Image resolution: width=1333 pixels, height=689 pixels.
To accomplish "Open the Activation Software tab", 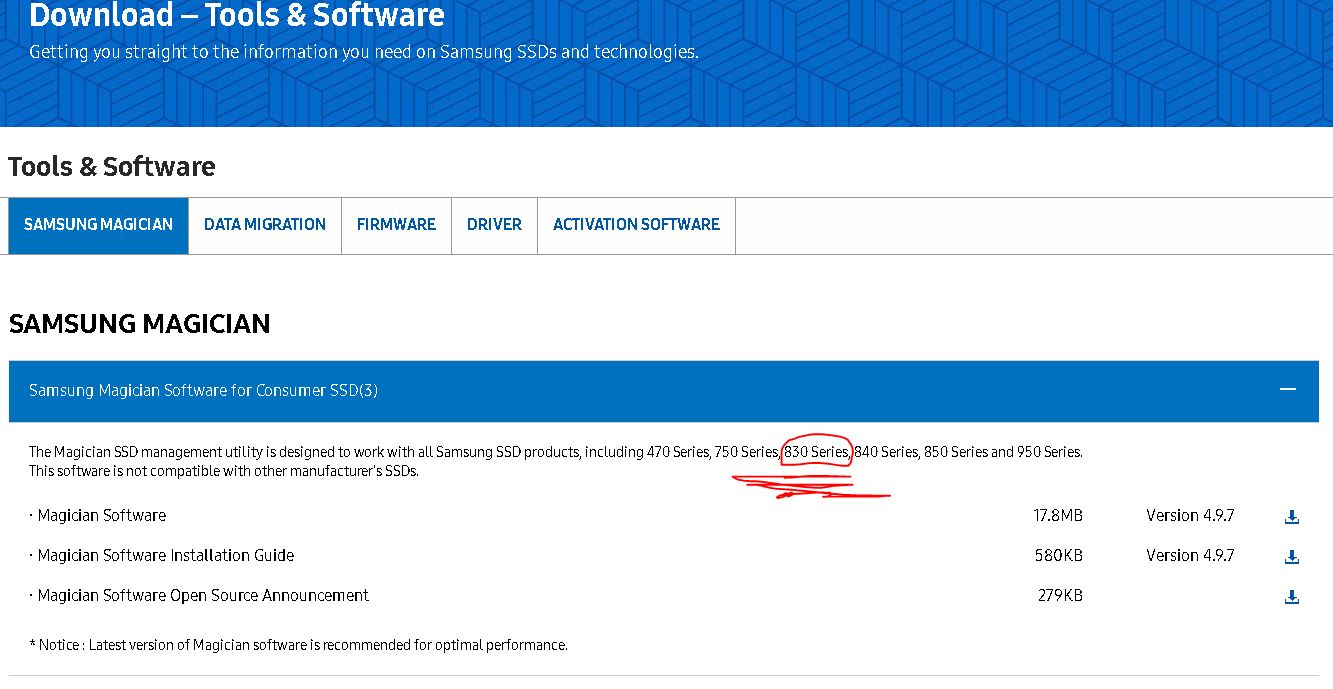I will point(636,225).
